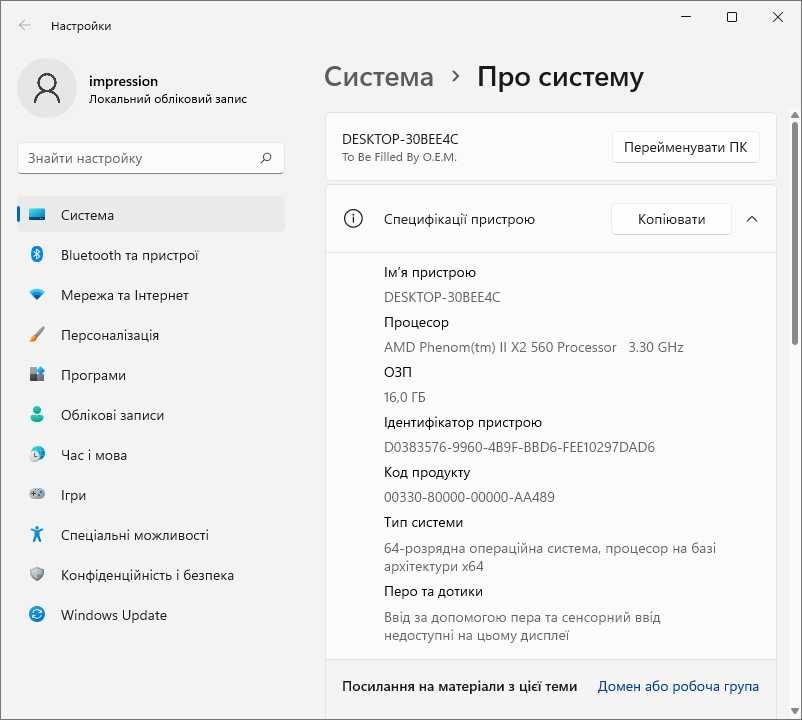The image size is (802, 720).
Task: Click the Облікові записи person icon
Action: pyautogui.click(x=37, y=414)
